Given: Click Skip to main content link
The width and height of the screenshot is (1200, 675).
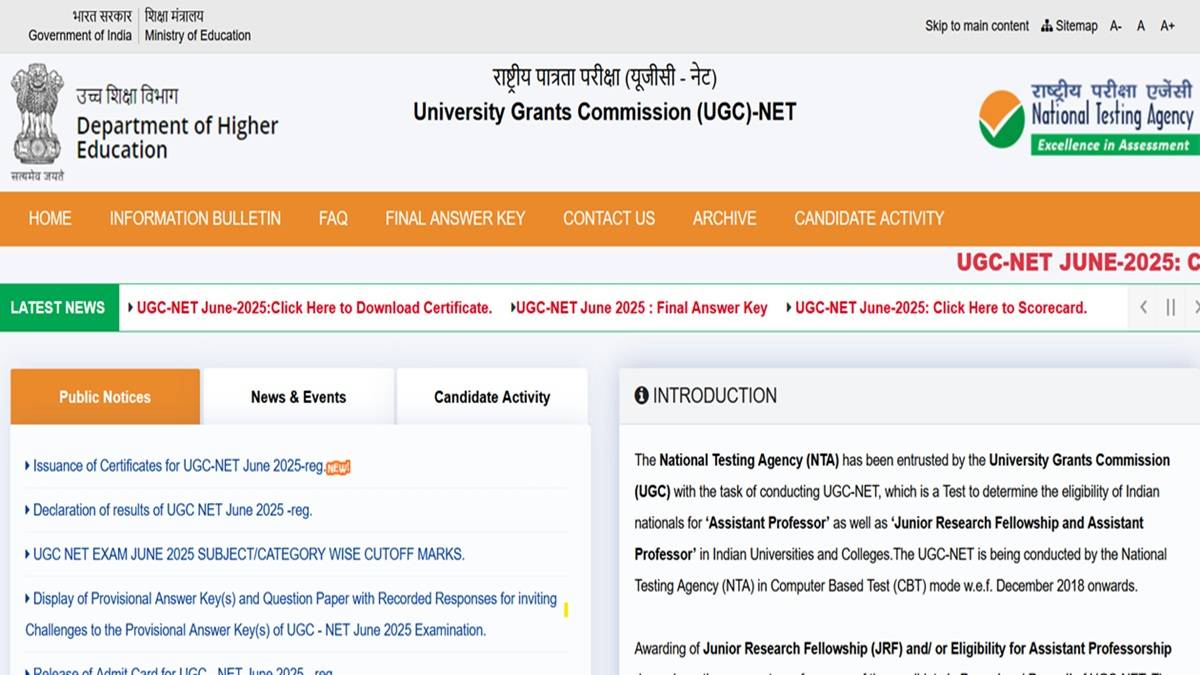Looking at the screenshot, I should pos(976,26).
